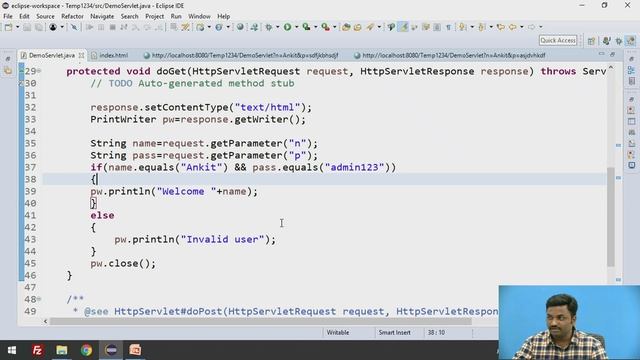Viewport: 640px width, 360px height.
Task: Click the Step Into debug icon
Action: [x=136, y=27]
